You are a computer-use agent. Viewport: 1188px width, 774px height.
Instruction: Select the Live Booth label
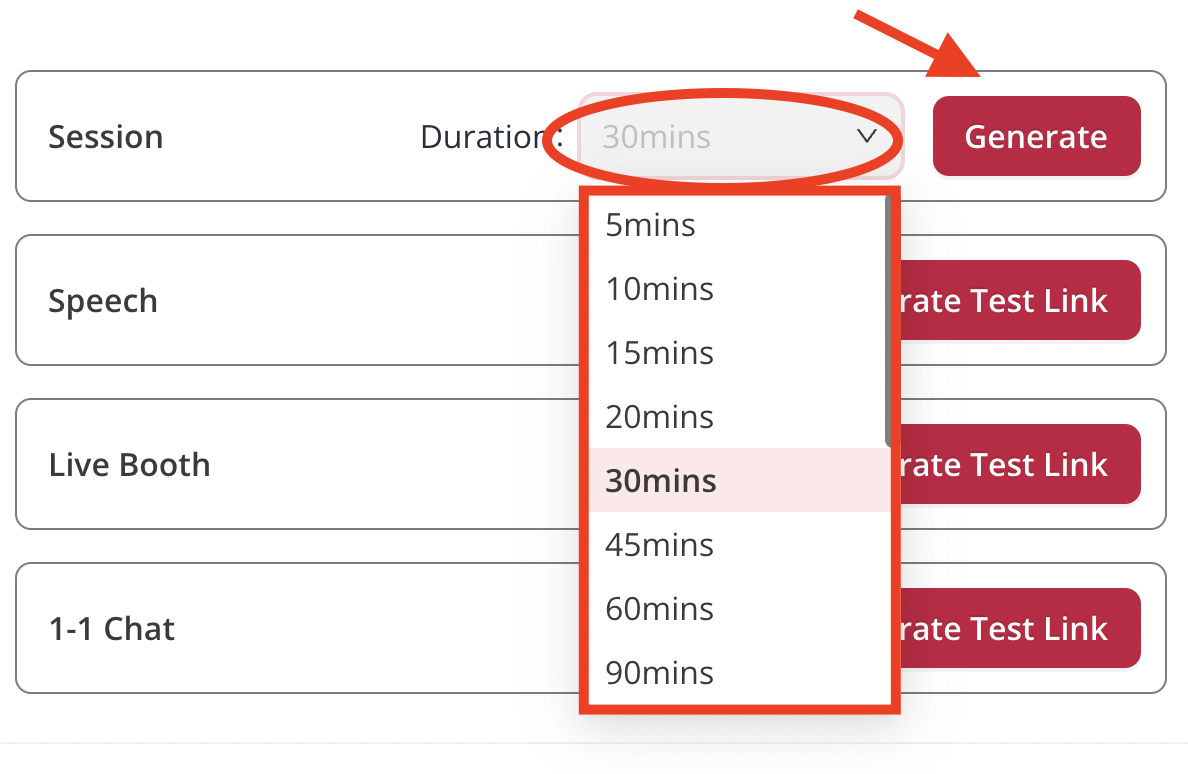point(129,465)
